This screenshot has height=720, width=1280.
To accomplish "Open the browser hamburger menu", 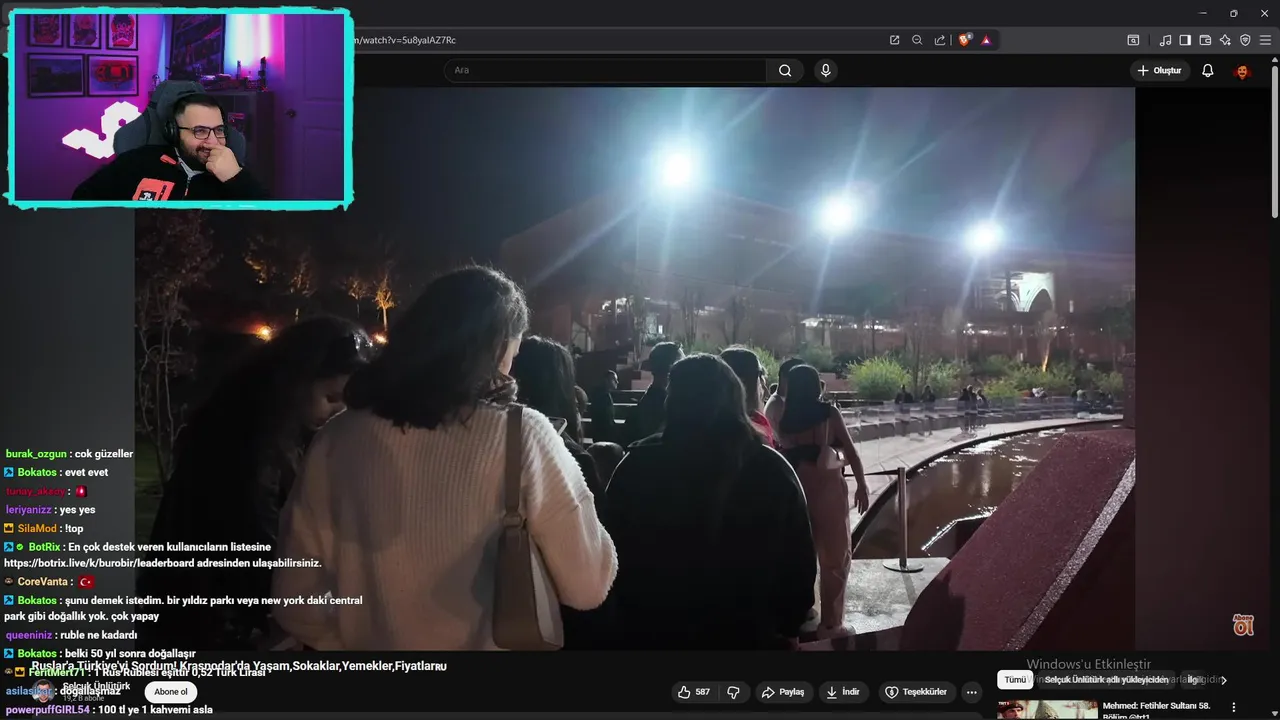I will click(x=1266, y=40).
